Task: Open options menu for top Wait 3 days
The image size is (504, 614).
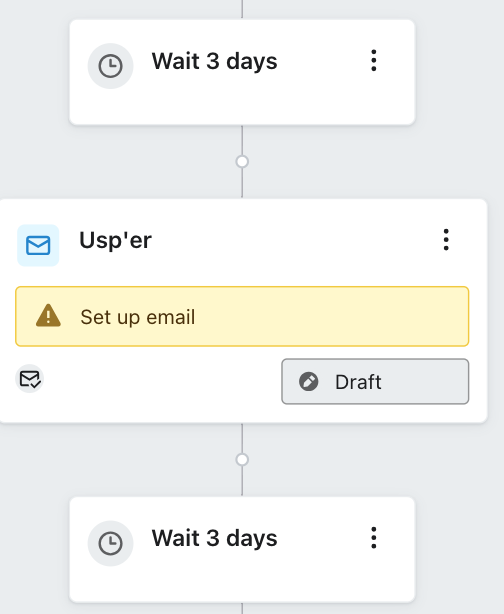Action: click(x=374, y=61)
